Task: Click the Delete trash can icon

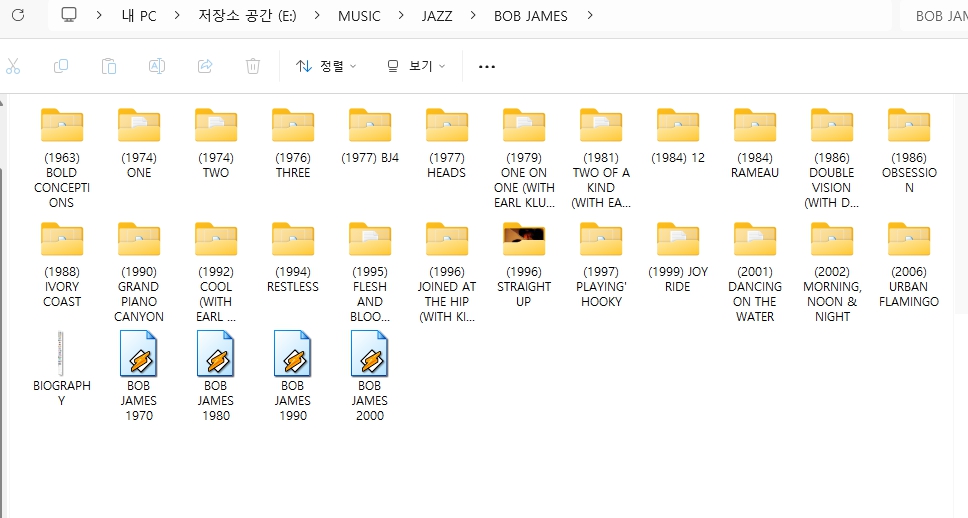Action: pos(253,66)
